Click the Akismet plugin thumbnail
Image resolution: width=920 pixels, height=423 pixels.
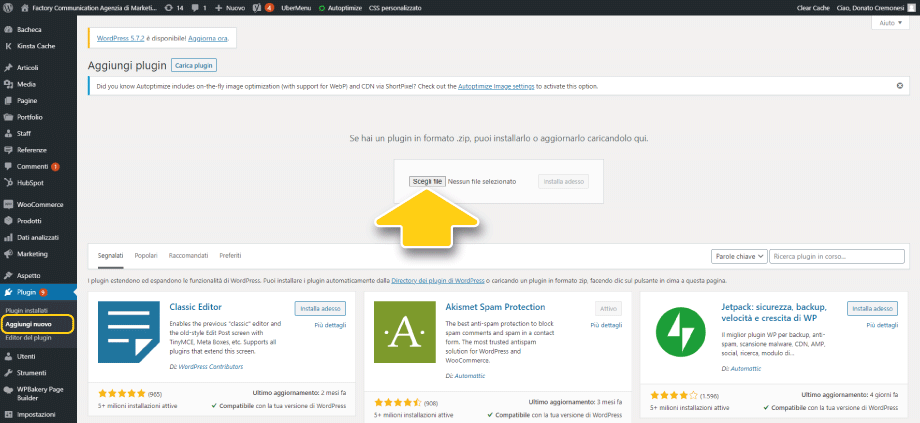[x=405, y=332]
